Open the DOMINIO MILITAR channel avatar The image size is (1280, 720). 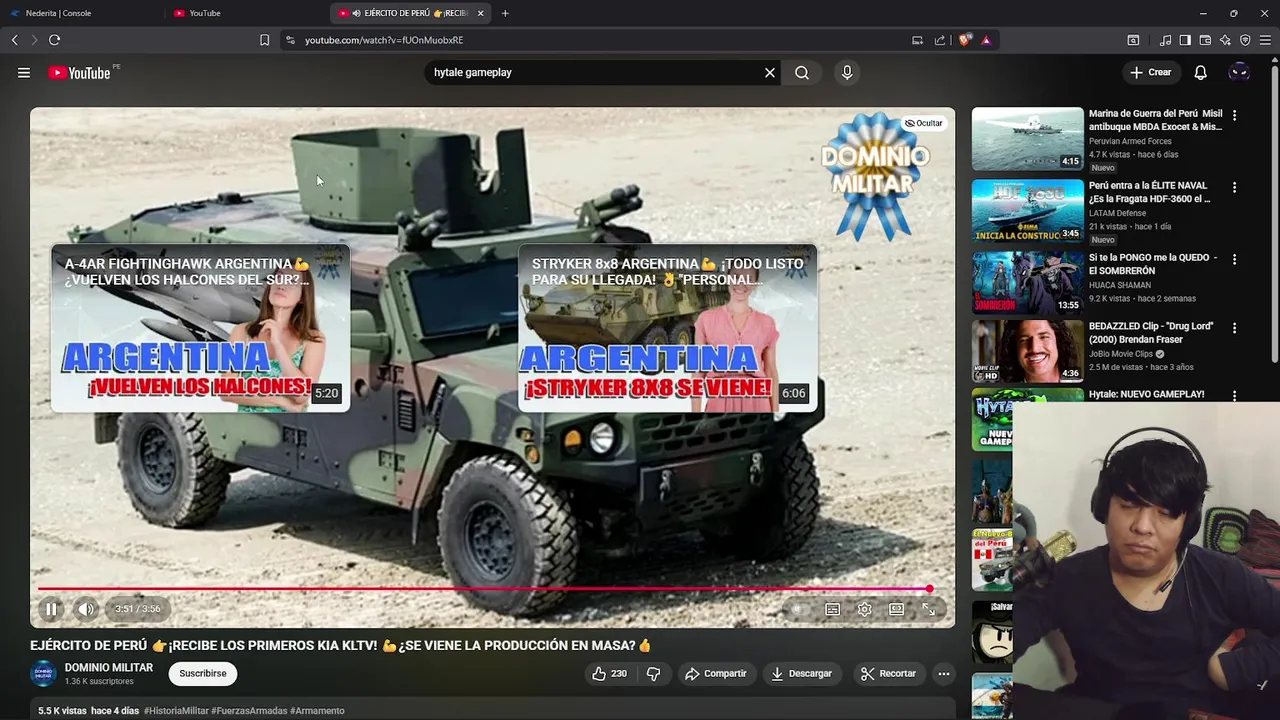coord(43,673)
